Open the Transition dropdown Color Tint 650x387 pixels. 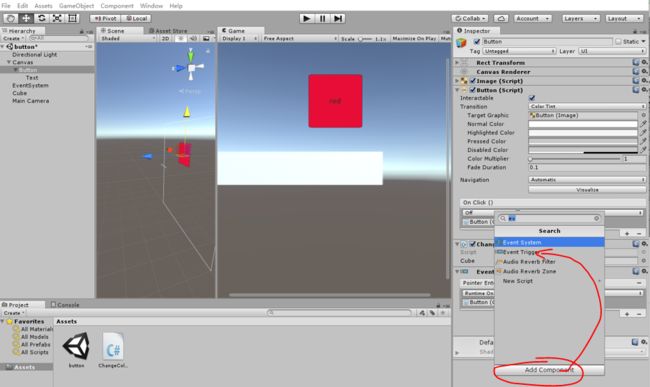click(587, 106)
